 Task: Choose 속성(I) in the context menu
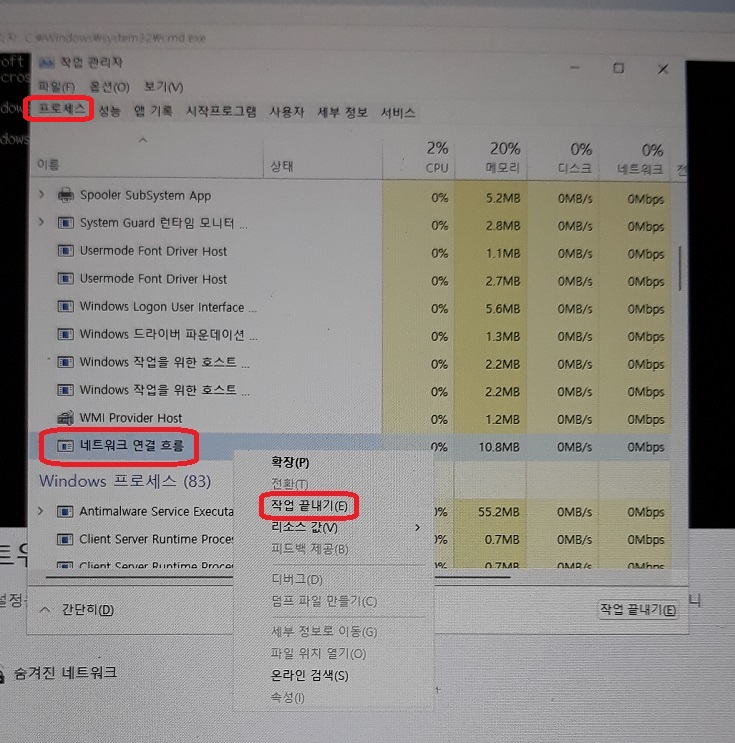click(287, 697)
